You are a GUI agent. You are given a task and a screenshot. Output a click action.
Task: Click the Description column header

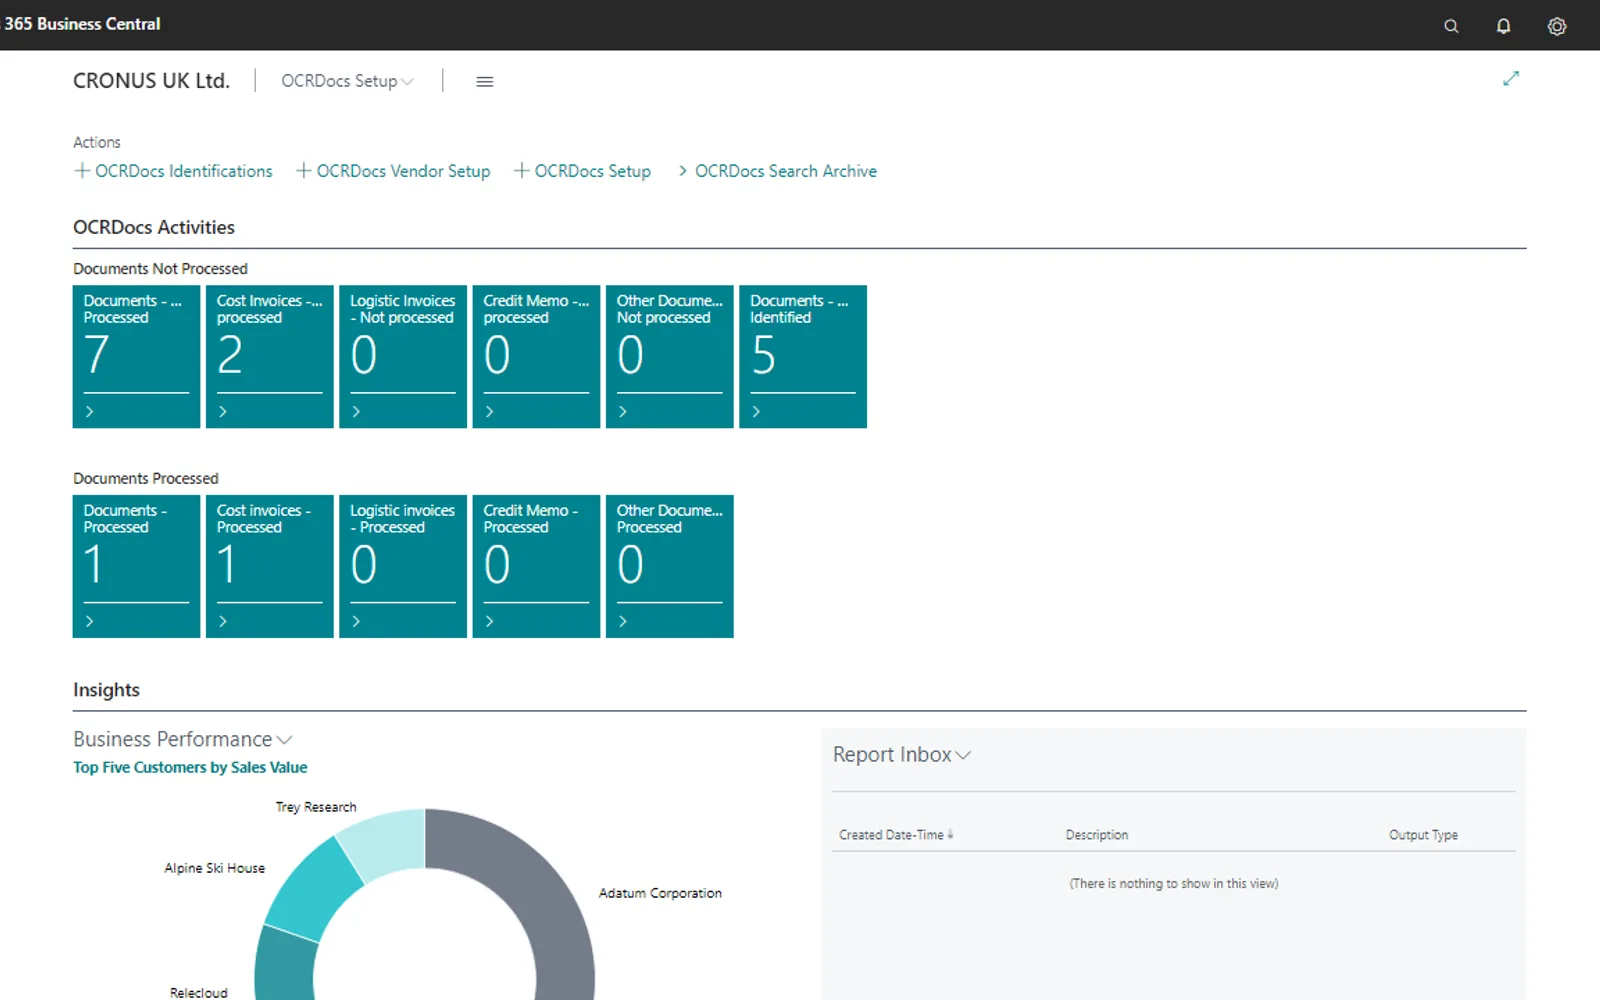point(1097,835)
